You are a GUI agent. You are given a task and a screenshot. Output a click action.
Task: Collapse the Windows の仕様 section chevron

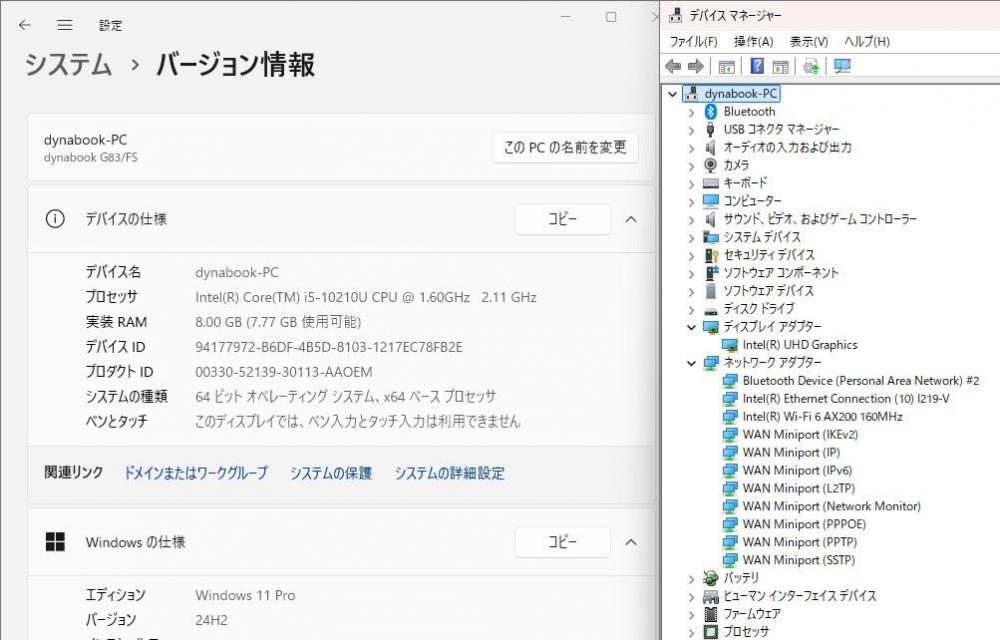(631, 542)
